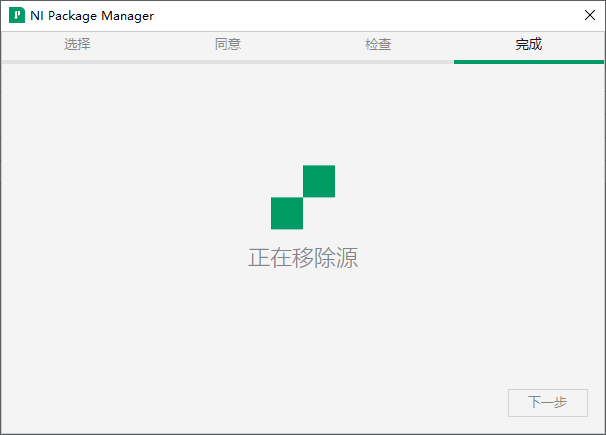Switch to the 选择 tab
This screenshot has height=435, width=606.
pyautogui.click(x=77, y=45)
